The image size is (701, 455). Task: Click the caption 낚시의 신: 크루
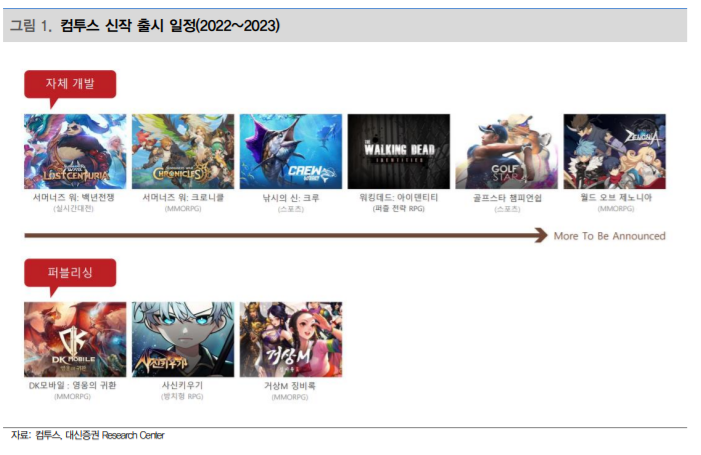291,198
